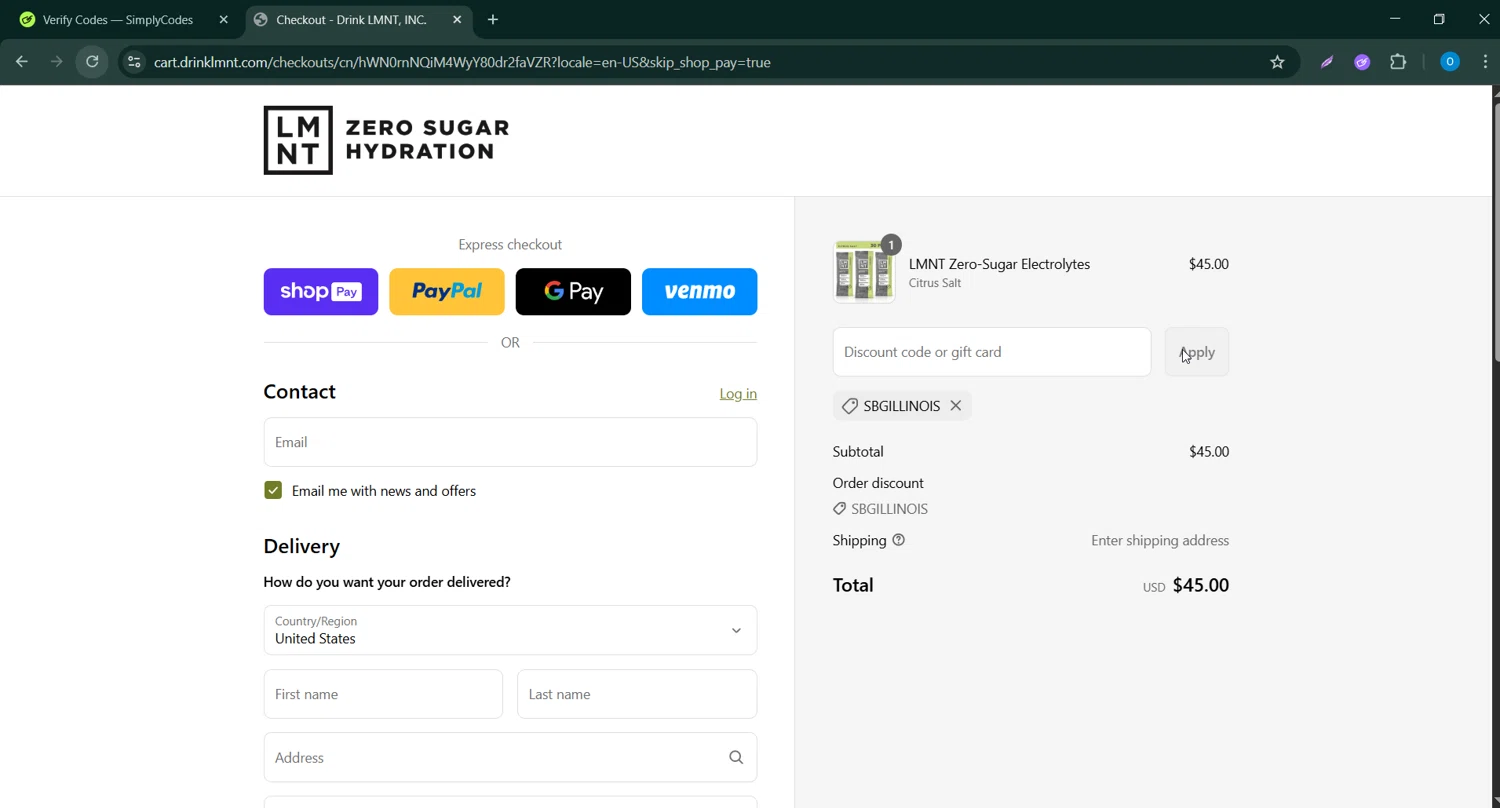This screenshot has height=808, width=1500.
Task: Apply the discount code
Action: (x=1197, y=352)
